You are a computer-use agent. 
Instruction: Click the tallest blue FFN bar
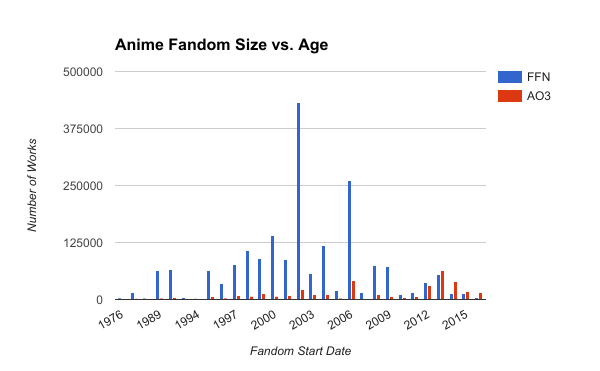[x=298, y=201]
